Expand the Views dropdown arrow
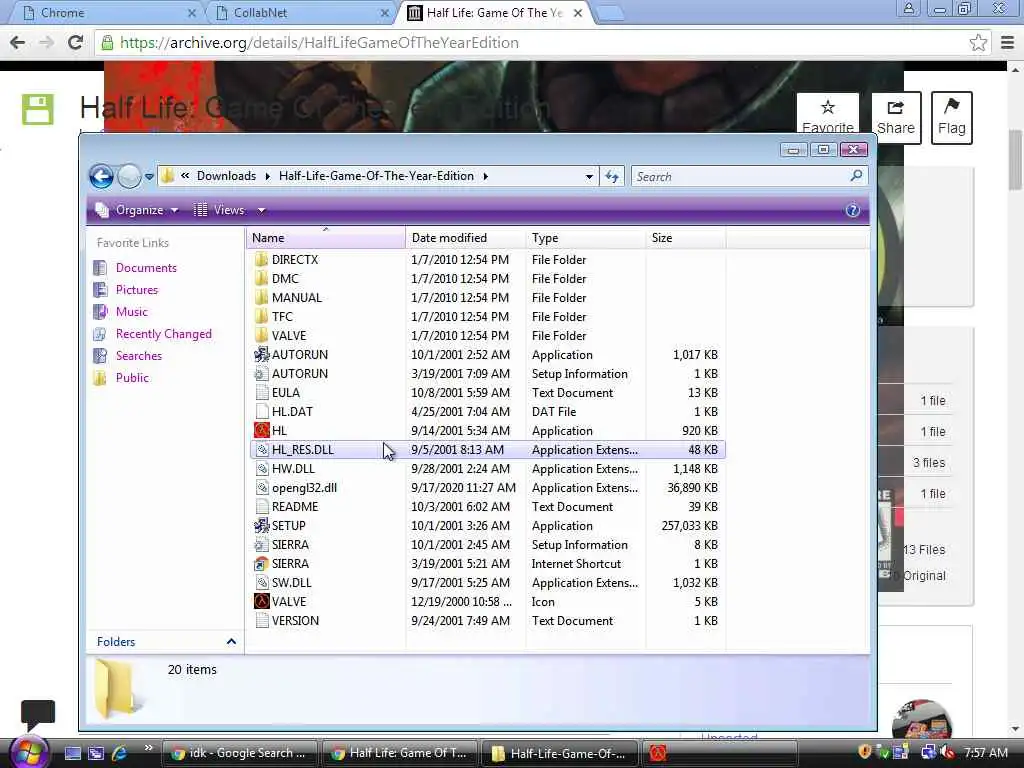The image size is (1024, 768). pos(261,210)
